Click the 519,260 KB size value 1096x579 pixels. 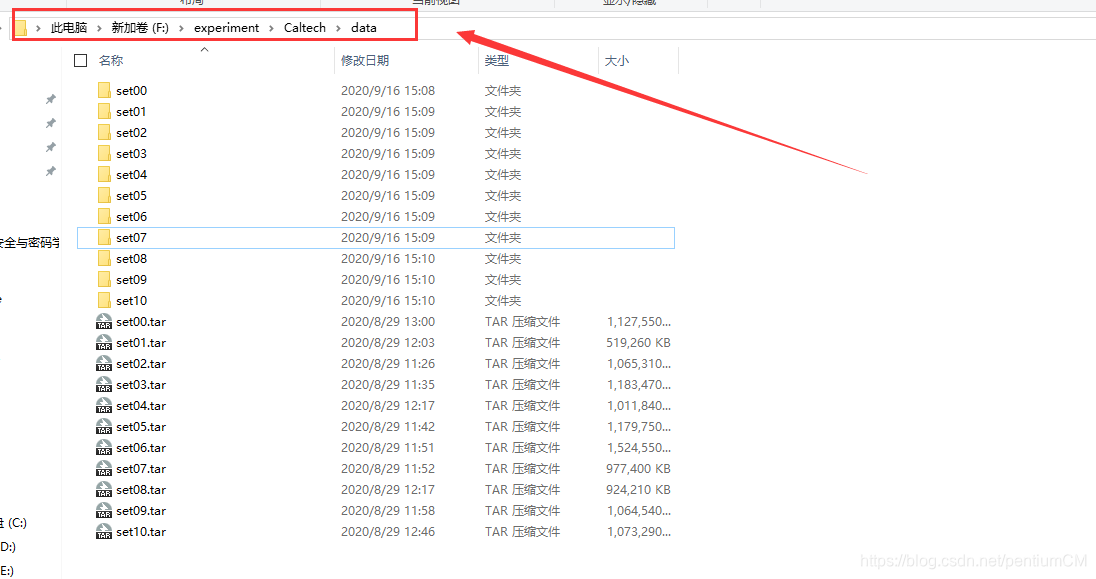tap(638, 343)
